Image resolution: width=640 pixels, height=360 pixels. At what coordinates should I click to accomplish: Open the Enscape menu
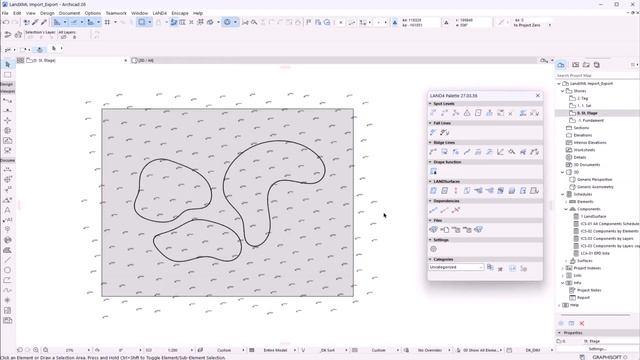(180, 13)
